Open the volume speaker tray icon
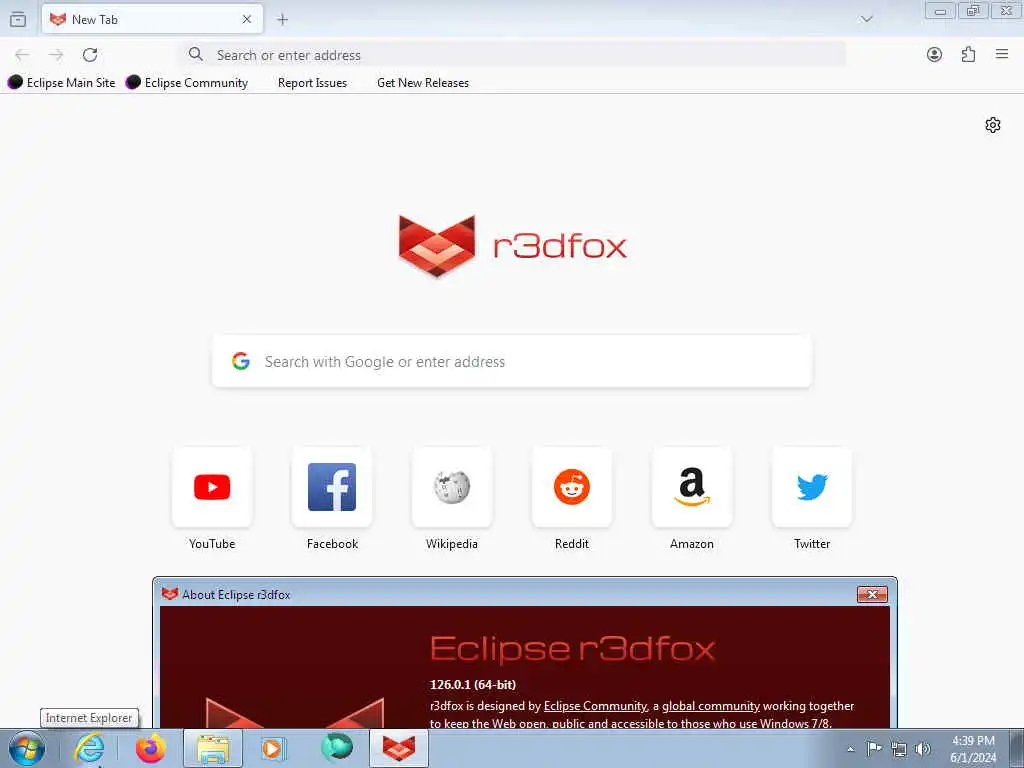Image resolution: width=1024 pixels, height=768 pixels. (x=923, y=749)
